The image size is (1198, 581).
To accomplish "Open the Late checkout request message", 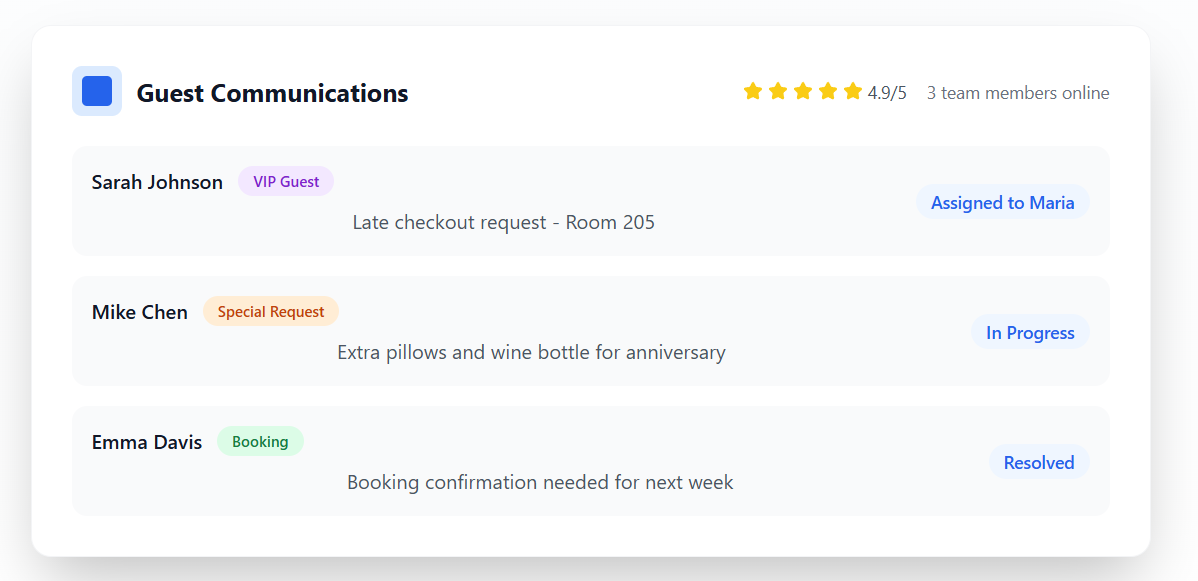I will (503, 222).
